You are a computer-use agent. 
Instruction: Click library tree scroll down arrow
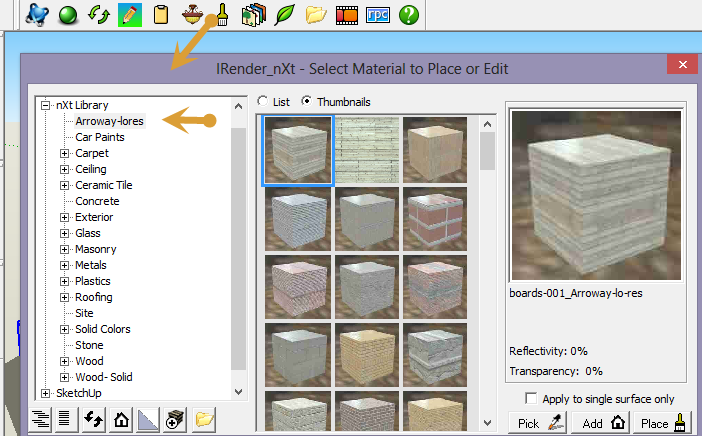pos(239,392)
